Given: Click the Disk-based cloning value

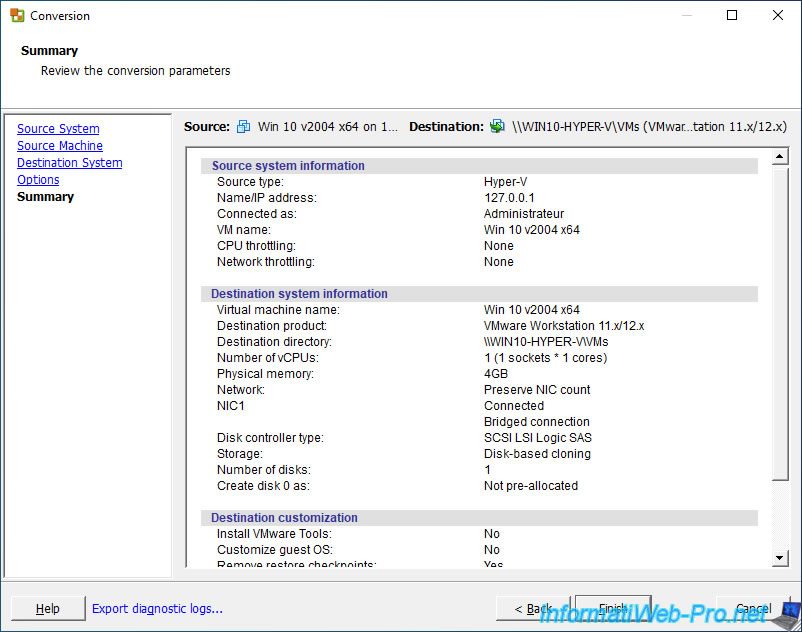Looking at the screenshot, I should 537,454.
